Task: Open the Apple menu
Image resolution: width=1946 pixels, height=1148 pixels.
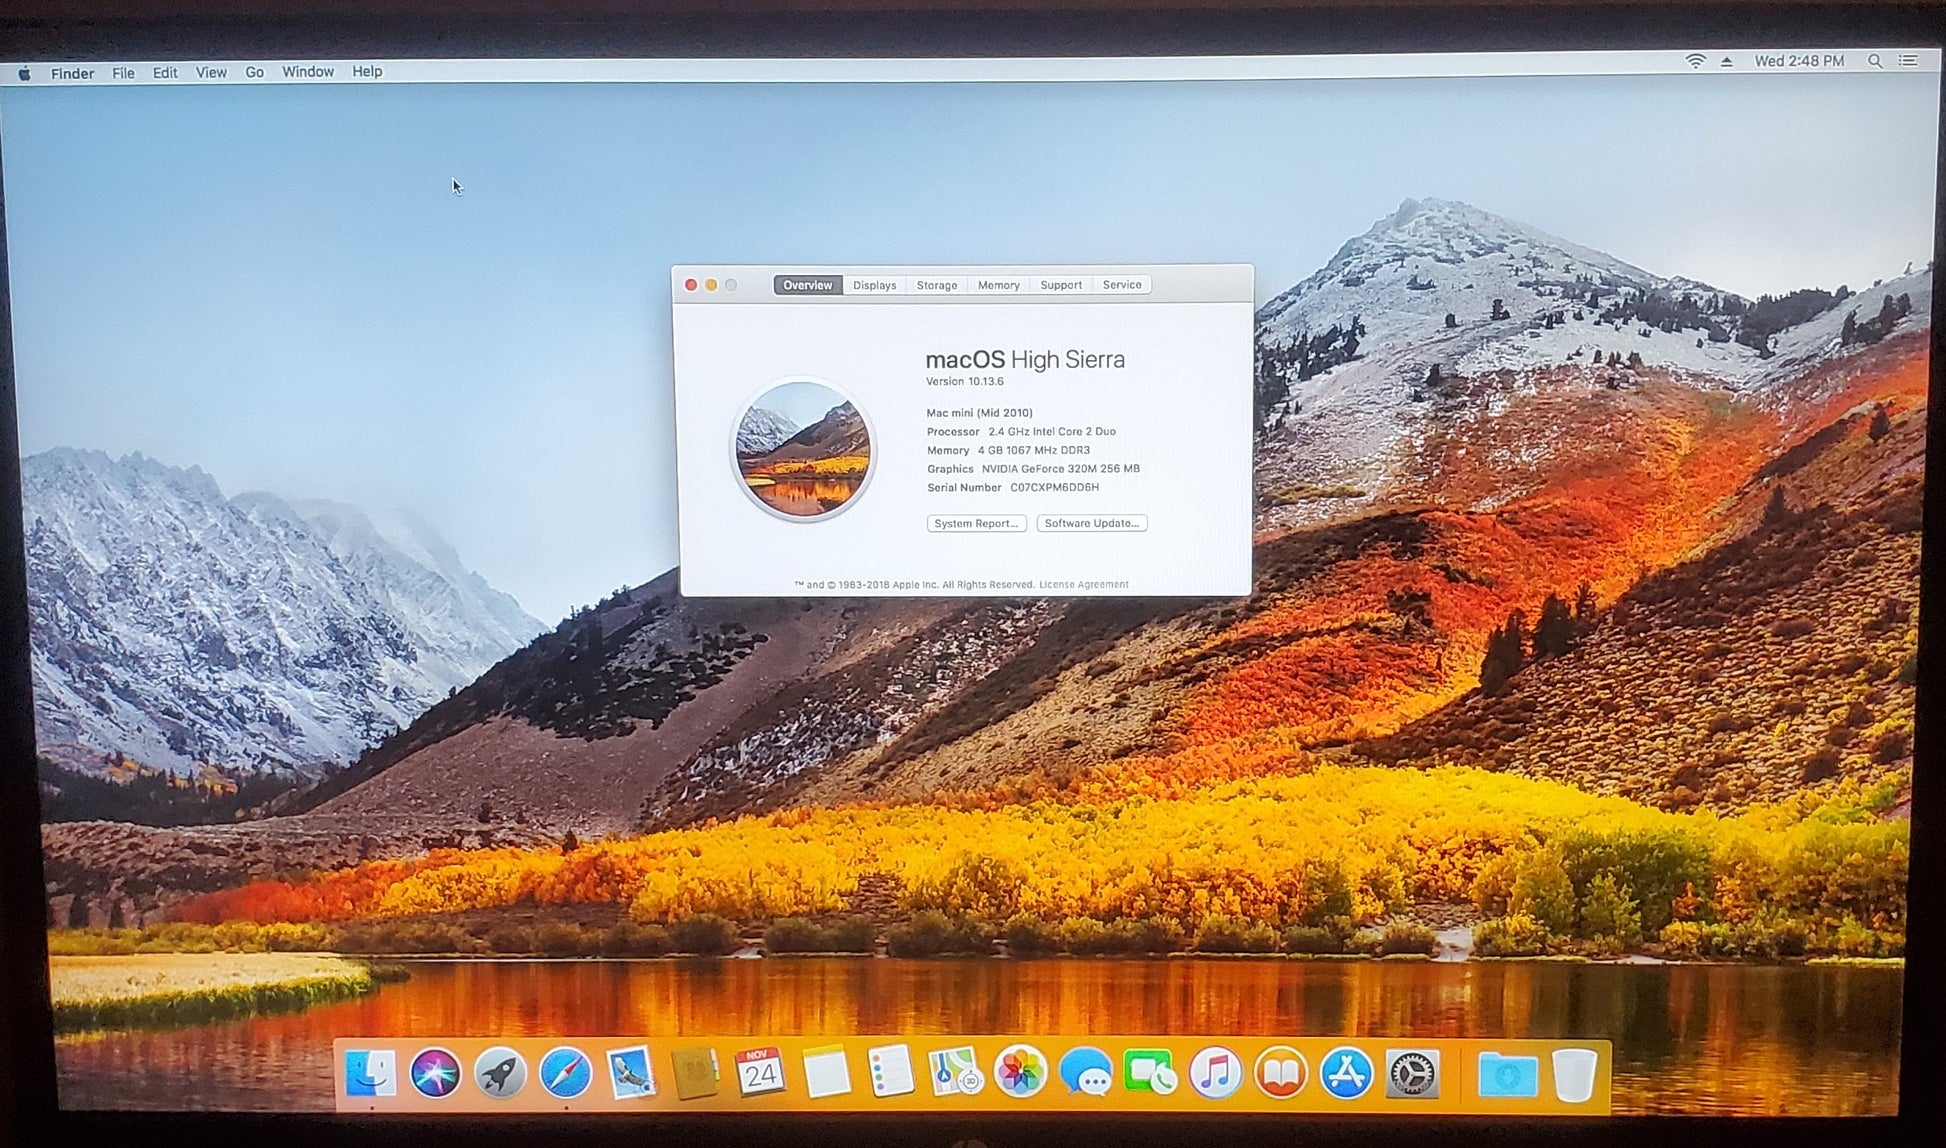Action: [24, 74]
